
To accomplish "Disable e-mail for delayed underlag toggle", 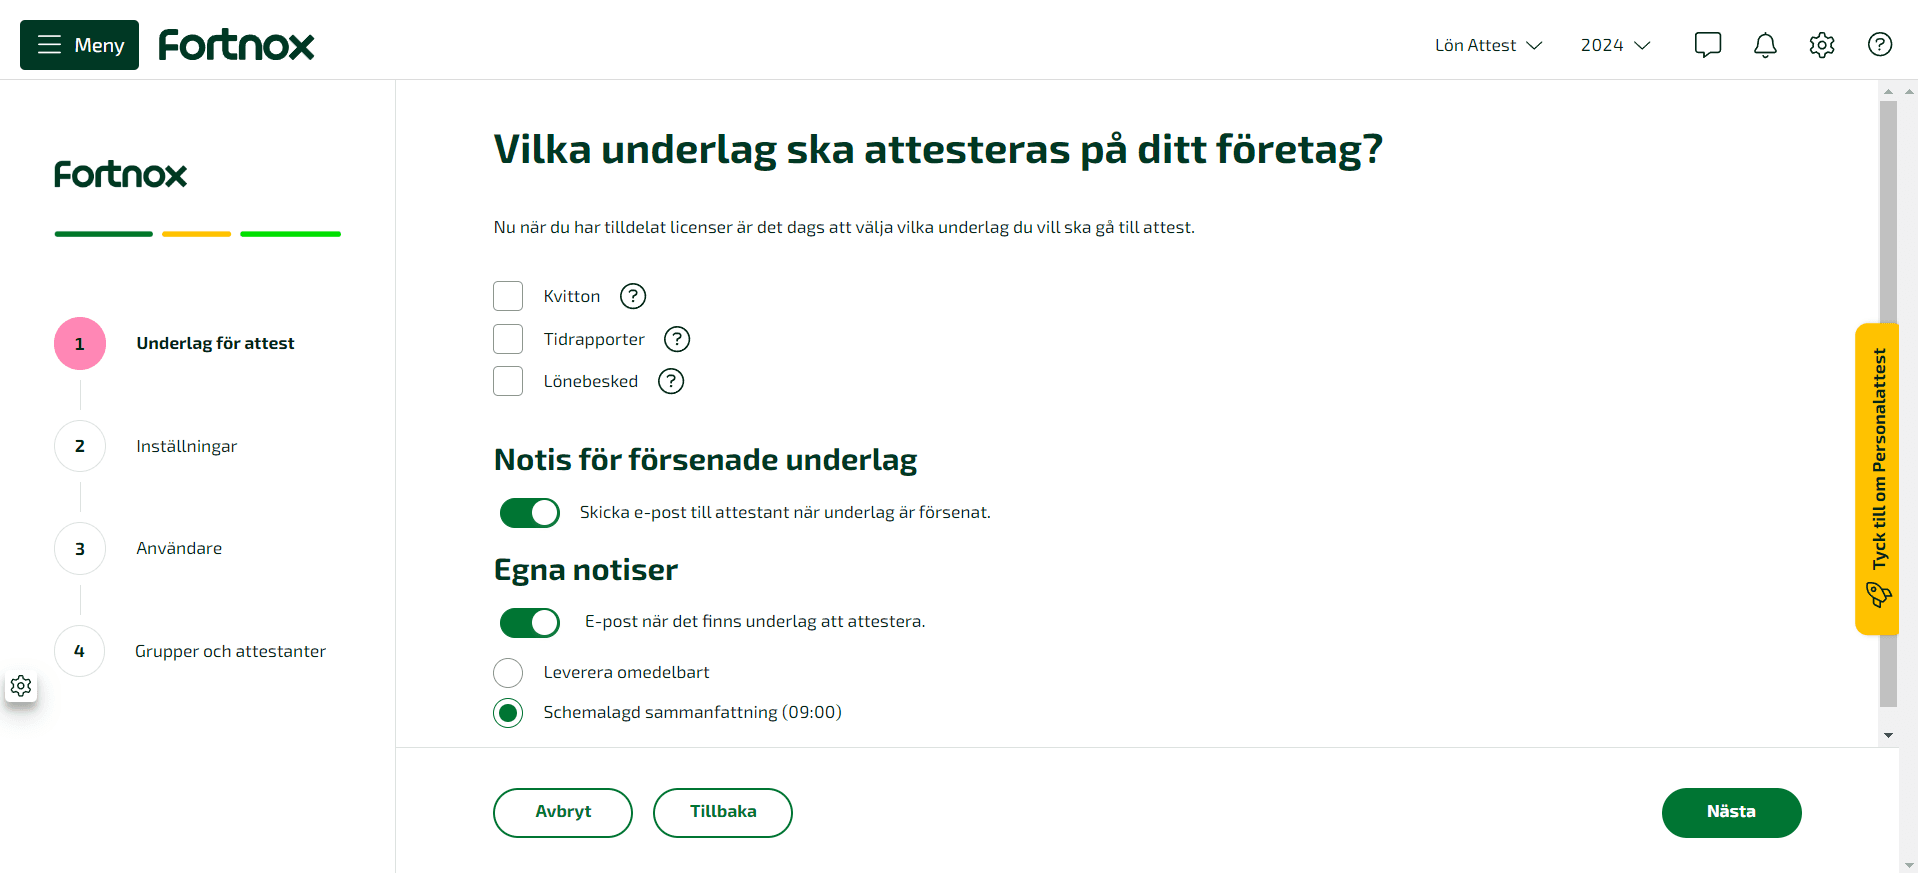I will [530, 513].
